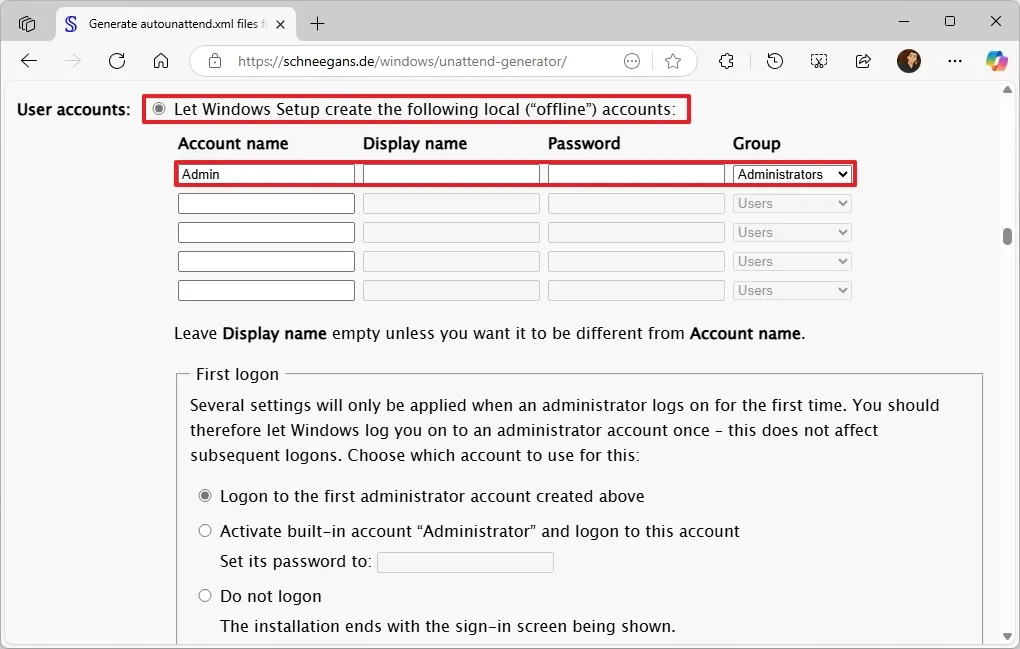Share this page

863,61
